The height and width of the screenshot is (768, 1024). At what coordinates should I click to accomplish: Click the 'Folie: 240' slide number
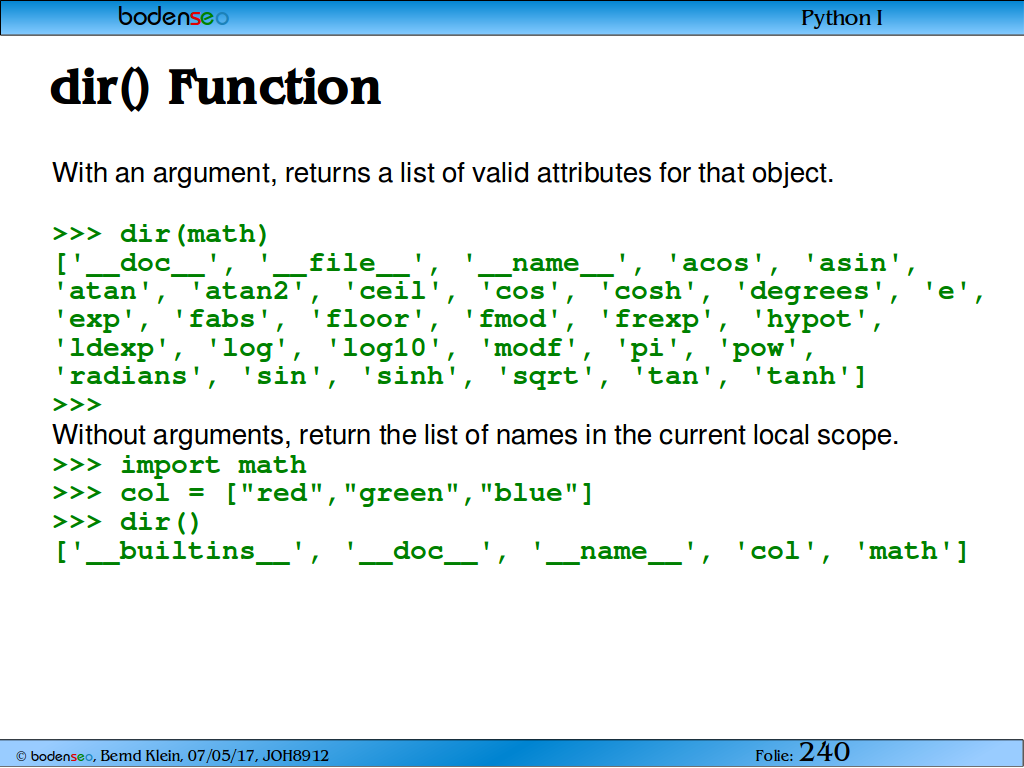(803, 753)
